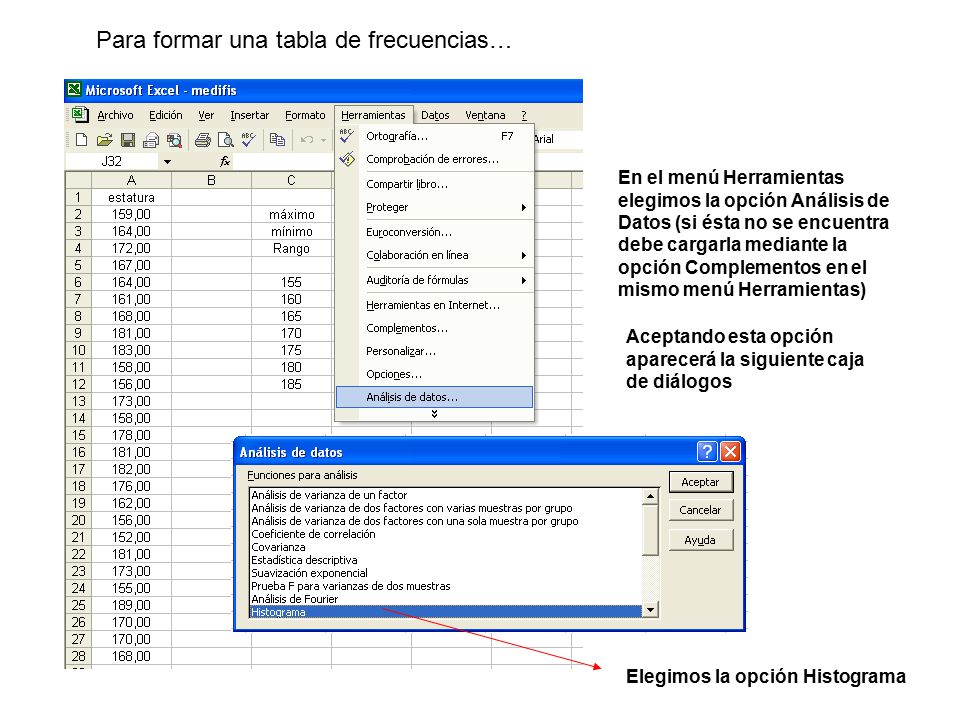Close the Análisis de datos dialog

click(x=730, y=452)
